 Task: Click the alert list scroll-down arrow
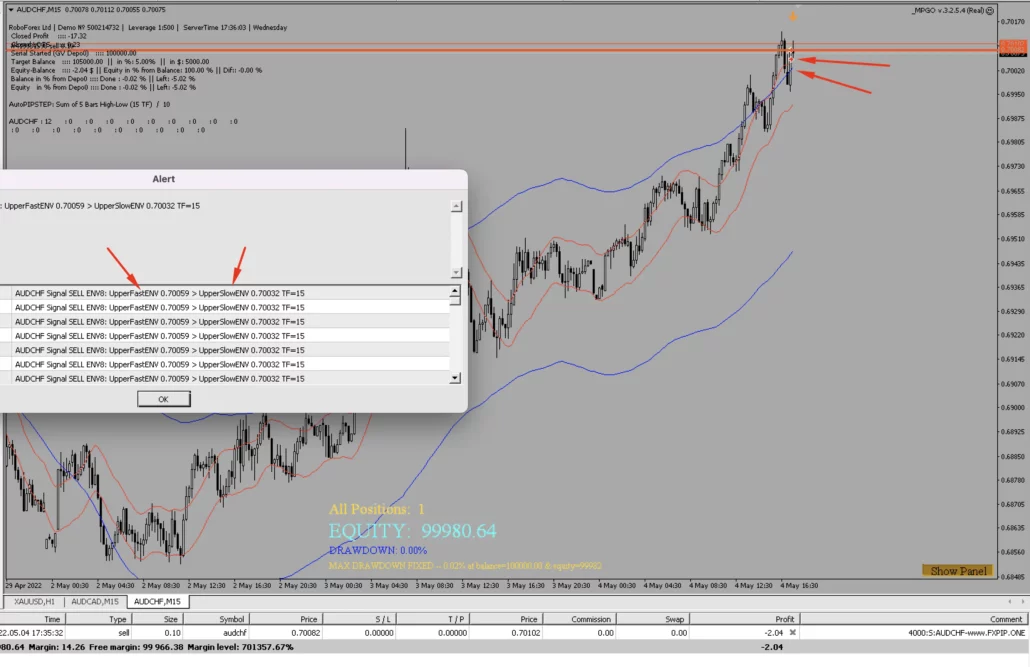coord(455,378)
